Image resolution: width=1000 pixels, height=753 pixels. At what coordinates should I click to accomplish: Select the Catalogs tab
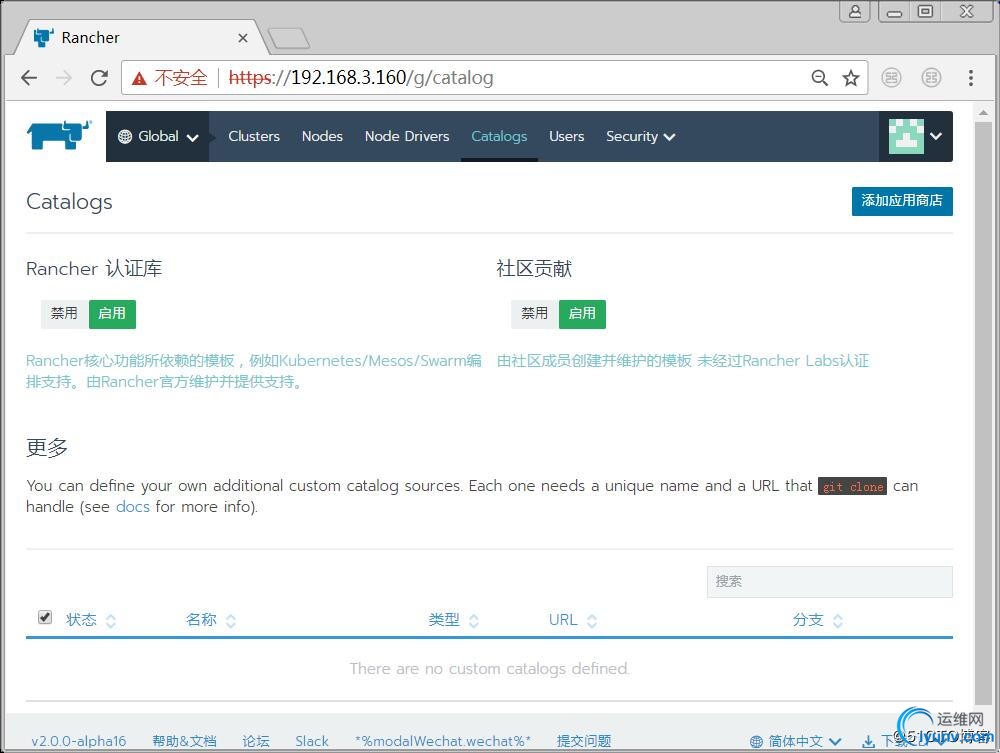[499, 136]
